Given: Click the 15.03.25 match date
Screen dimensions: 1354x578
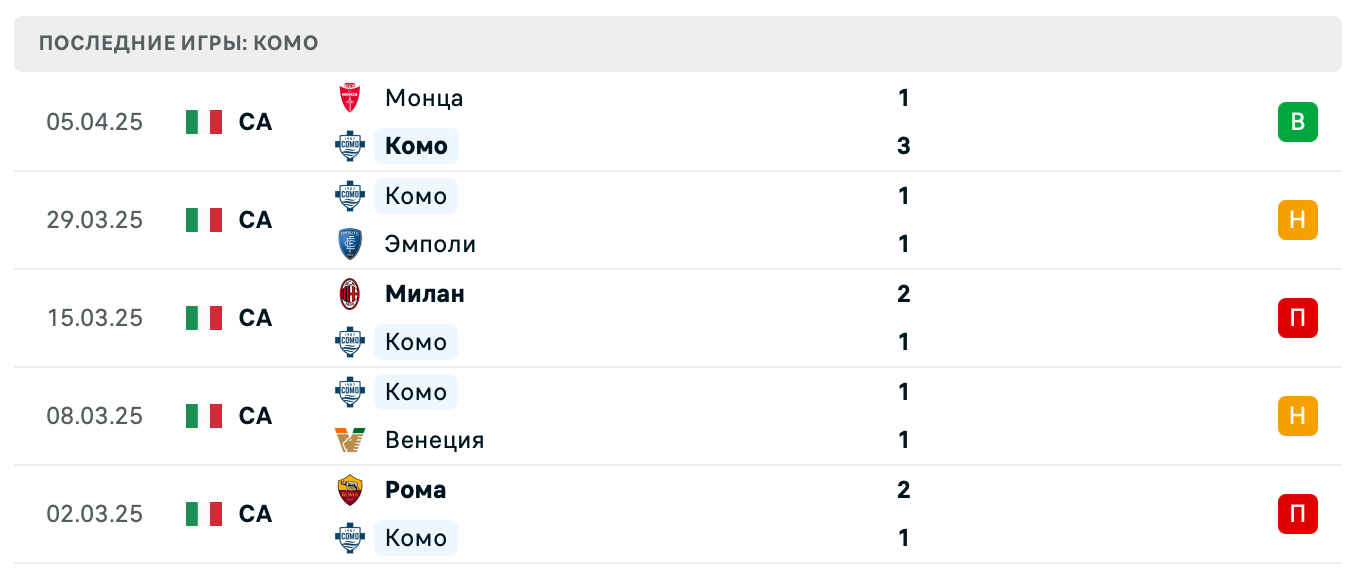Looking at the screenshot, I should pos(95,318).
